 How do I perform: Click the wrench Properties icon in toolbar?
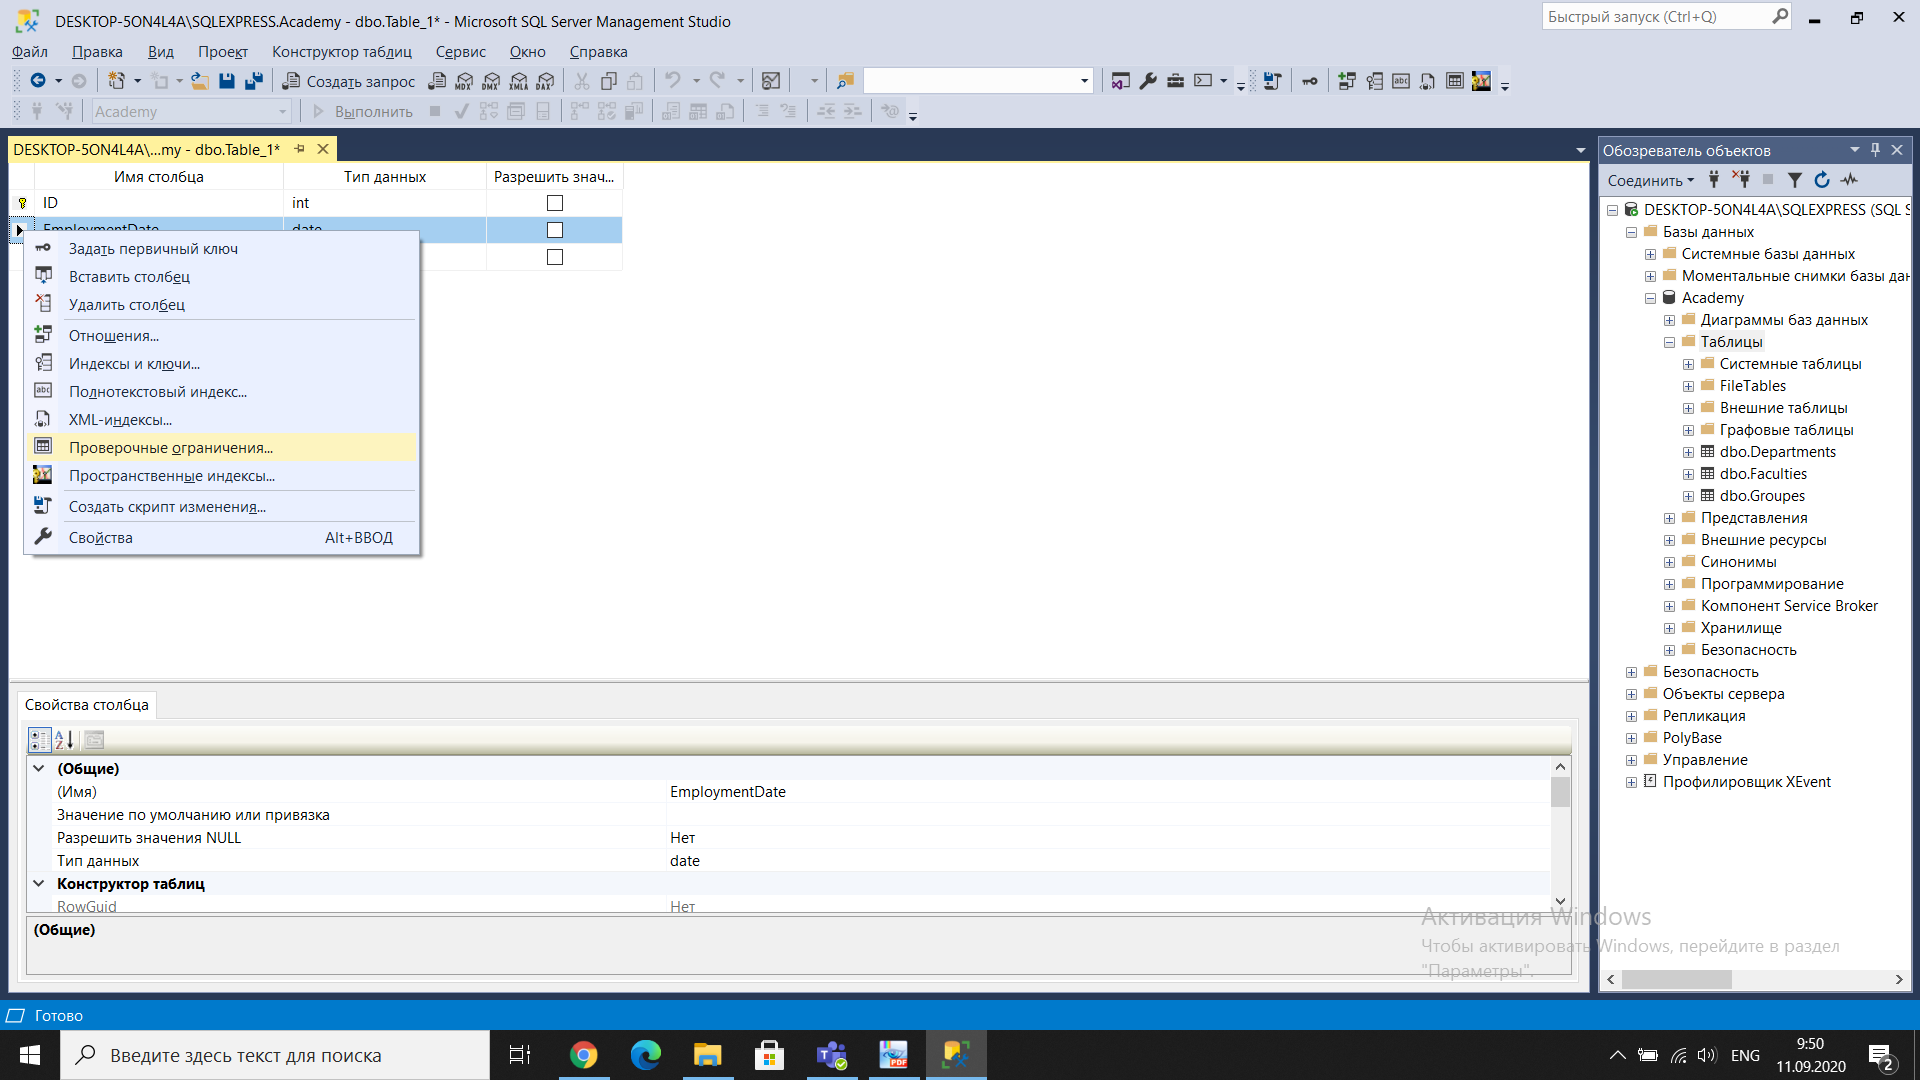[1148, 81]
